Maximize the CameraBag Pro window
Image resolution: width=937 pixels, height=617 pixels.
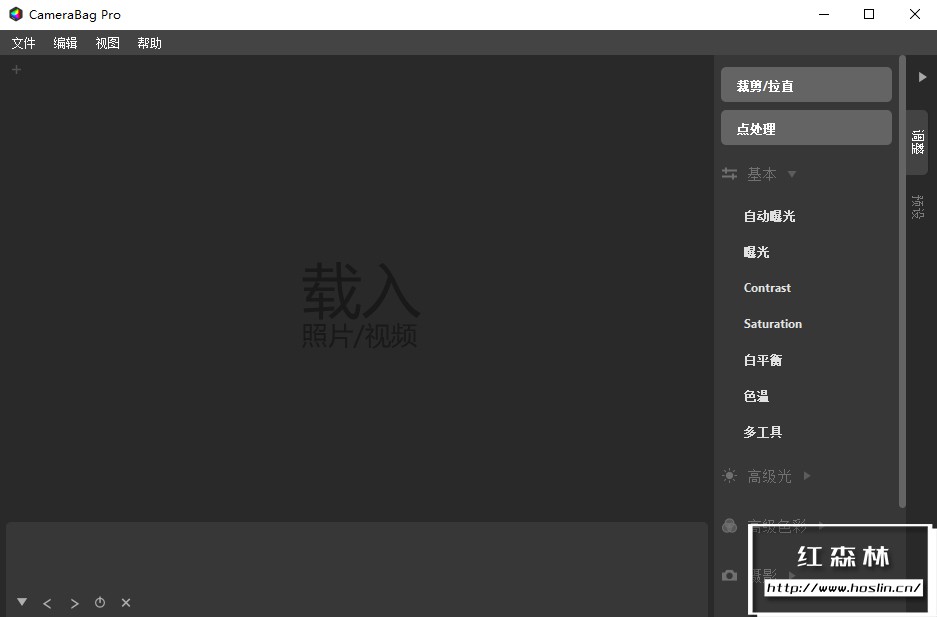(x=869, y=14)
